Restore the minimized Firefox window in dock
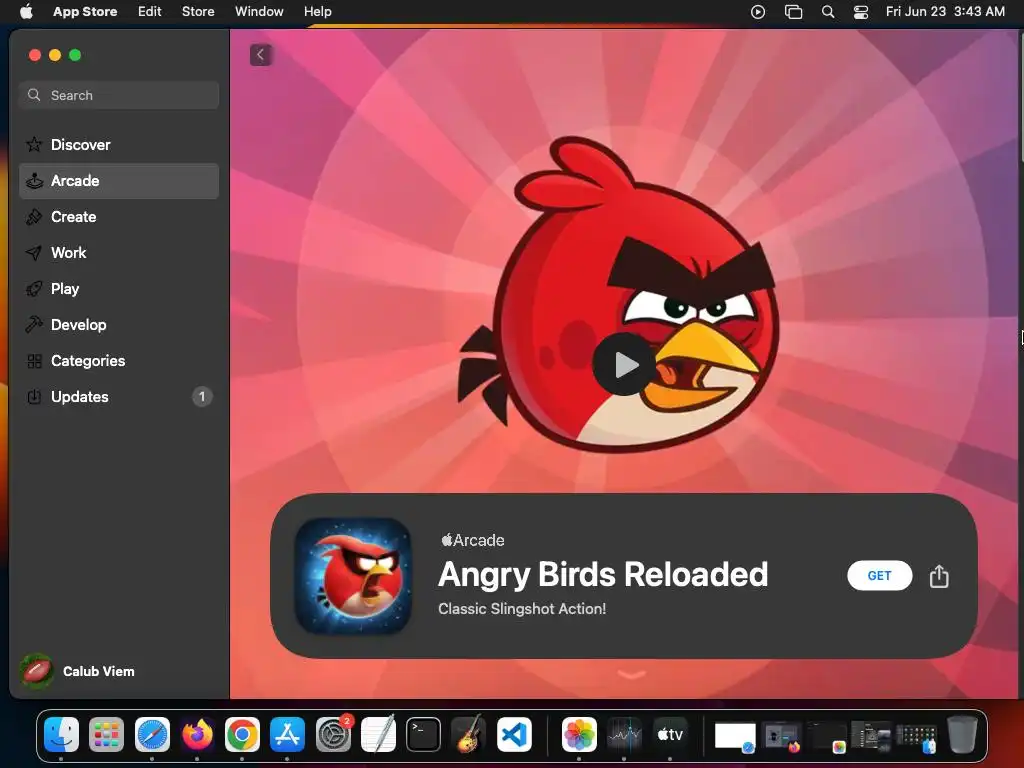Image resolution: width=1024 pixels, height=768 pixels. 782,737
